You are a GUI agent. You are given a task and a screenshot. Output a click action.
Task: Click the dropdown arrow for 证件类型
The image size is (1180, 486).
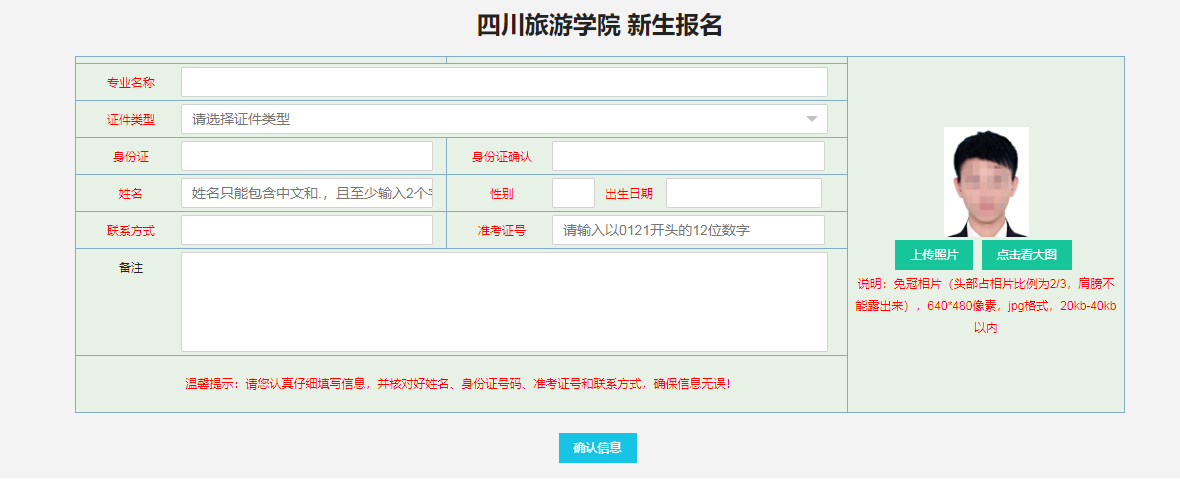[811, 119]
